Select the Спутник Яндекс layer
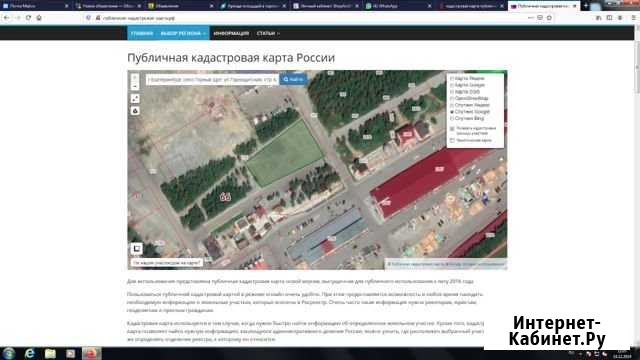The width and height of the screenshot is (640, 360). coord(470,105)
